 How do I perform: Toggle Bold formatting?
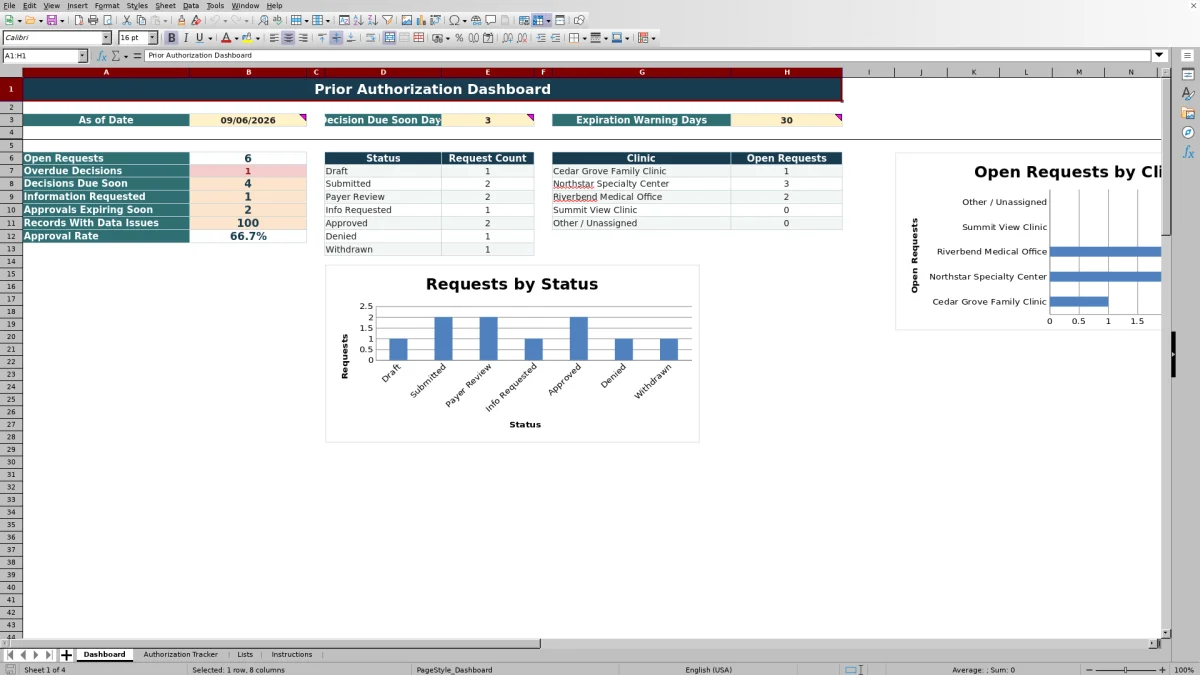[x=172, y=38]
